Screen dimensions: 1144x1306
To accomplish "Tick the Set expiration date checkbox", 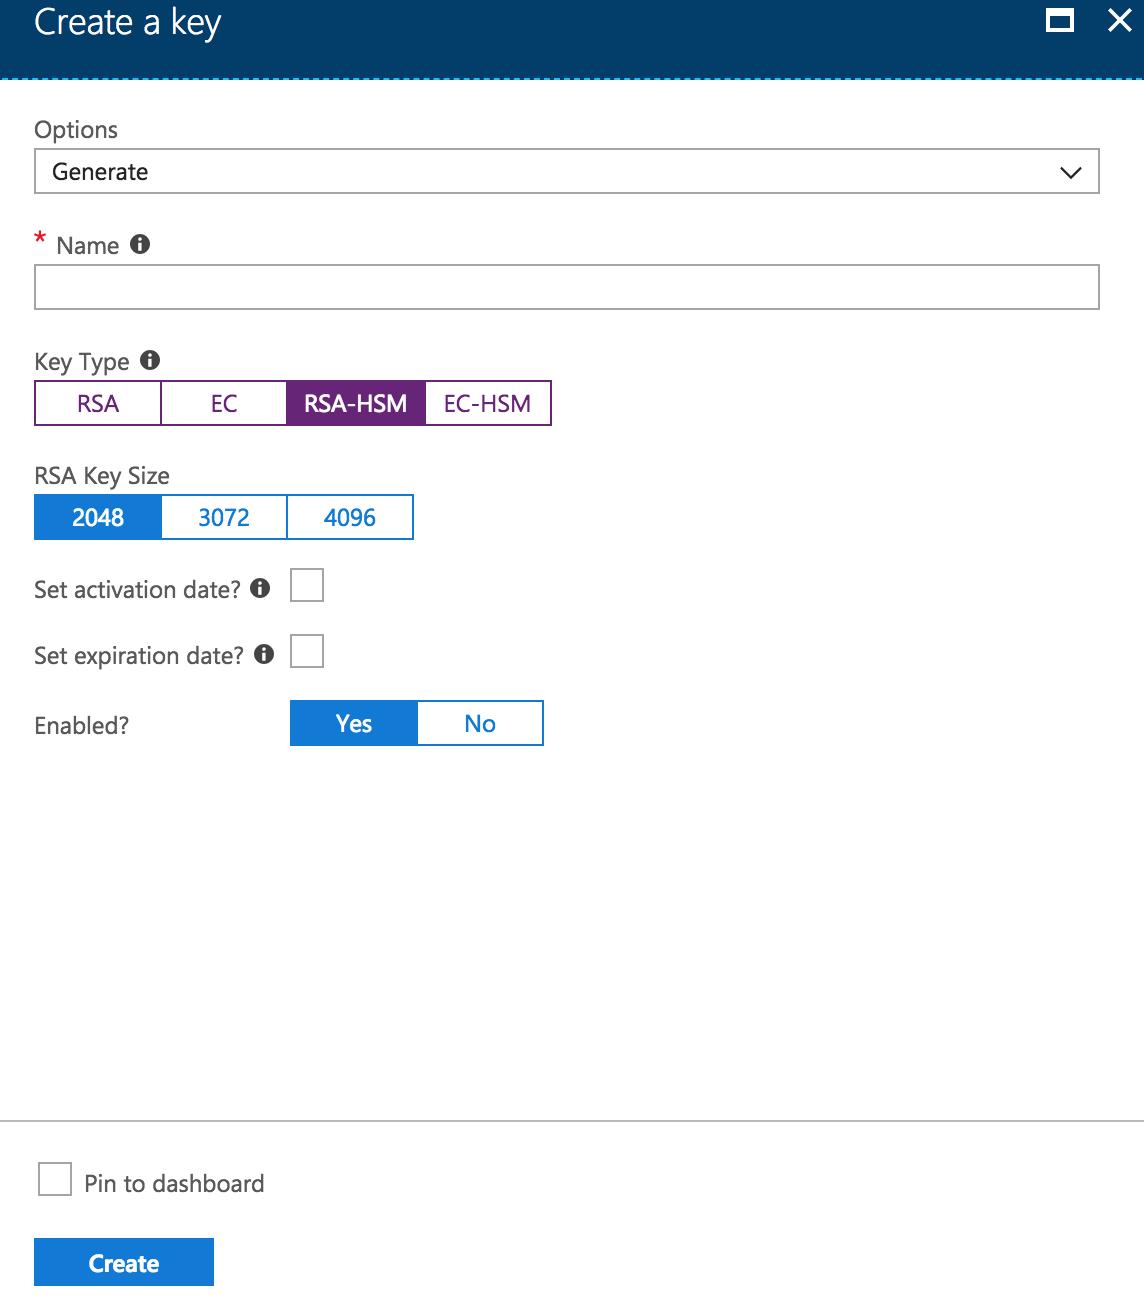I will pyautogui.click(x=307, y=651).
